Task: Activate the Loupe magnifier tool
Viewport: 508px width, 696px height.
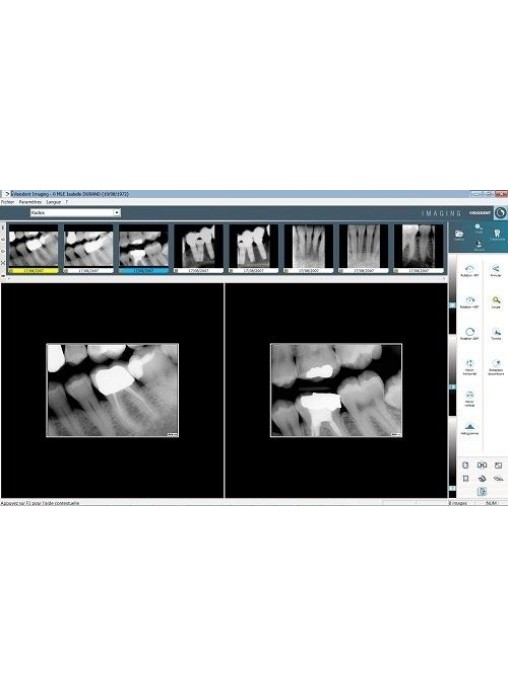Action: point(496,301)
